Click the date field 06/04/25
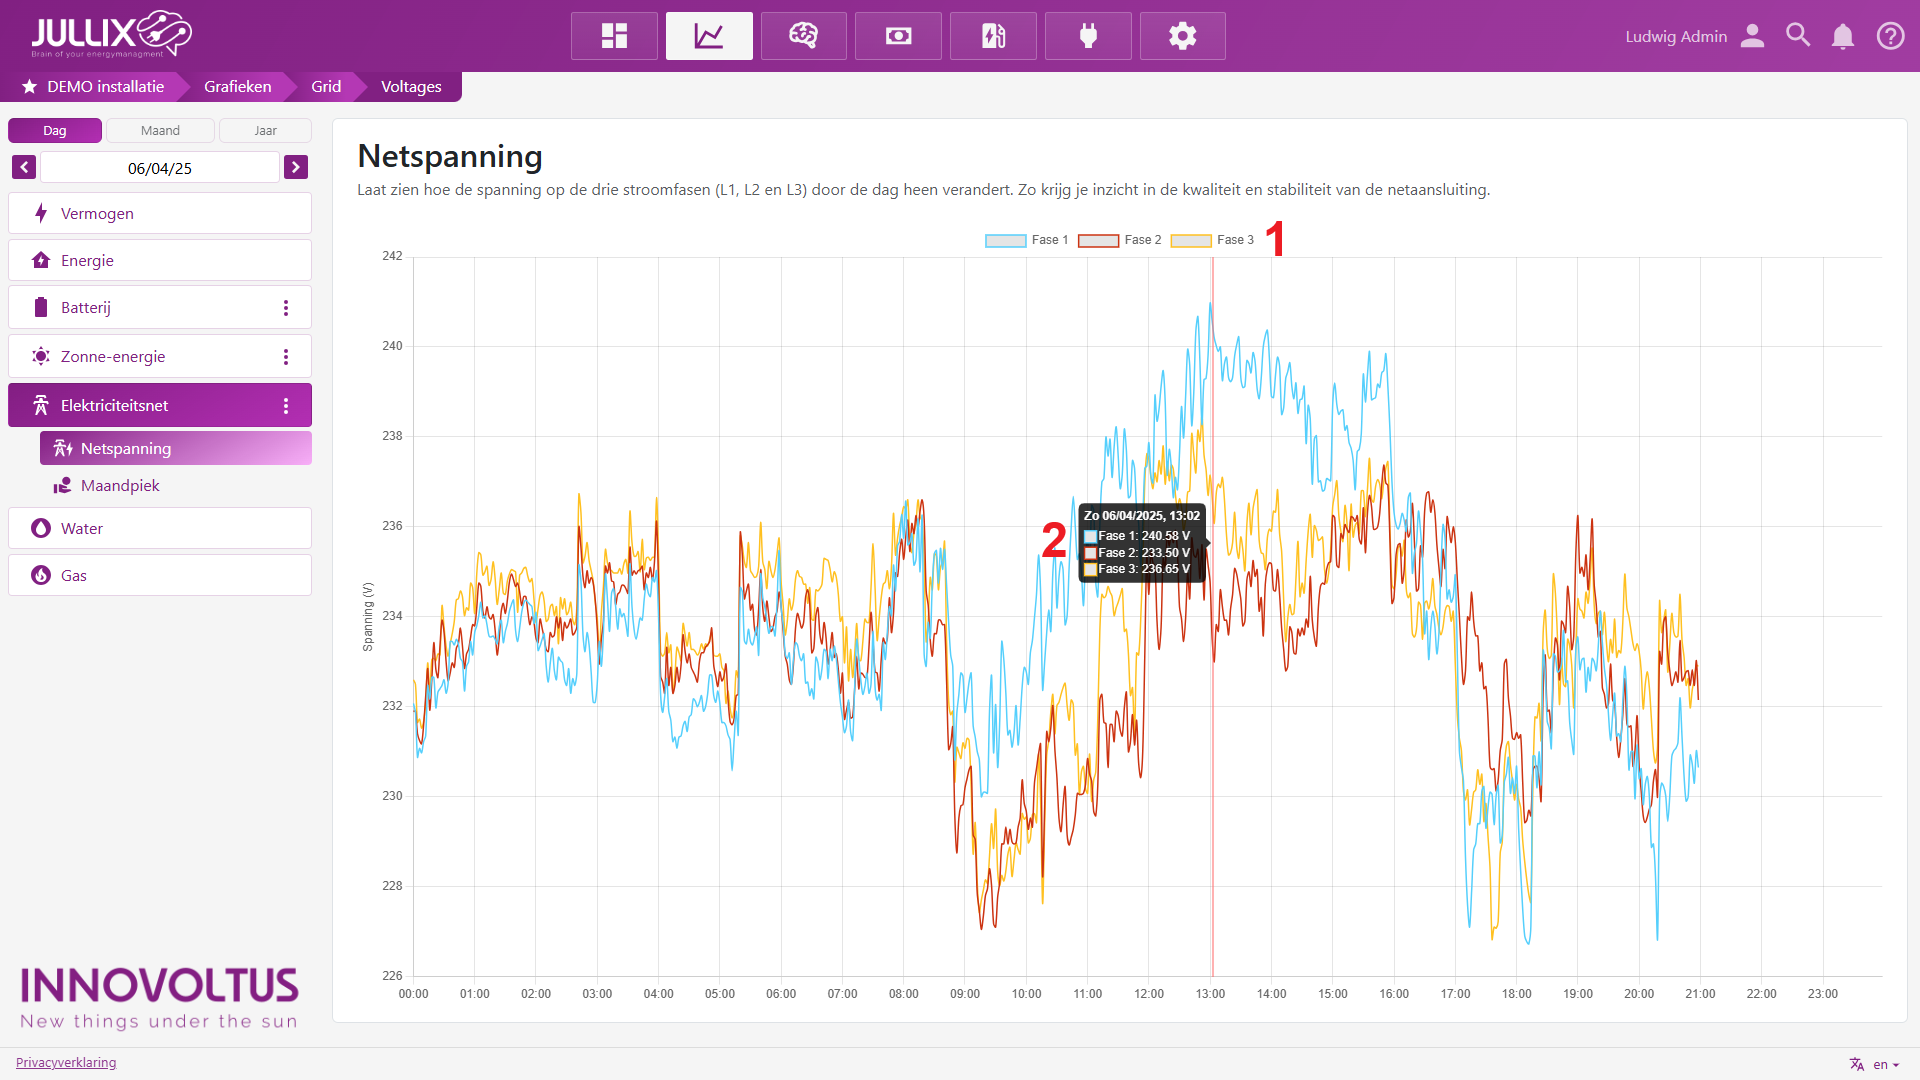1920x1080 pixels. point(160,168)
